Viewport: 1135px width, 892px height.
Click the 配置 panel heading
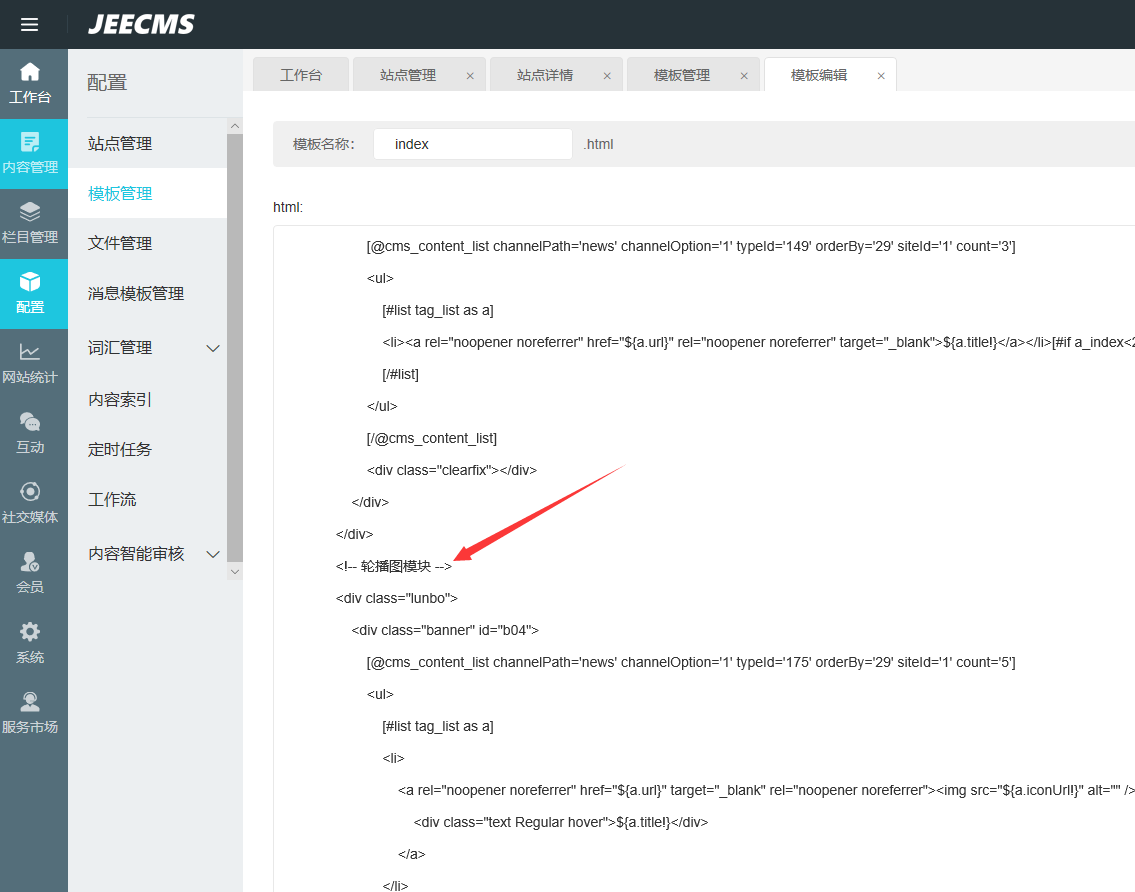pyautogui.click(x=107, y=83)
